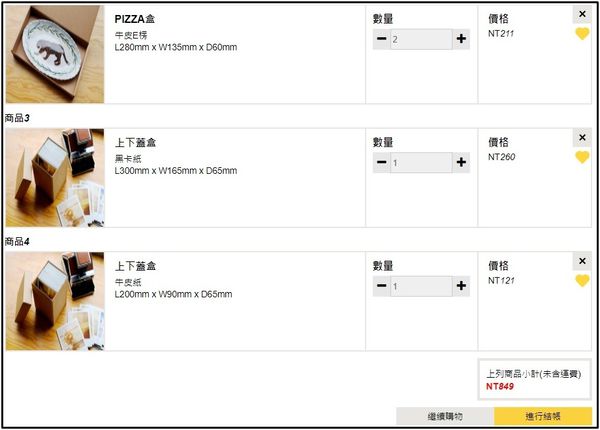Open the PIZZA盒 product thumbnail

pyautogui.click(x=55, y=54)
